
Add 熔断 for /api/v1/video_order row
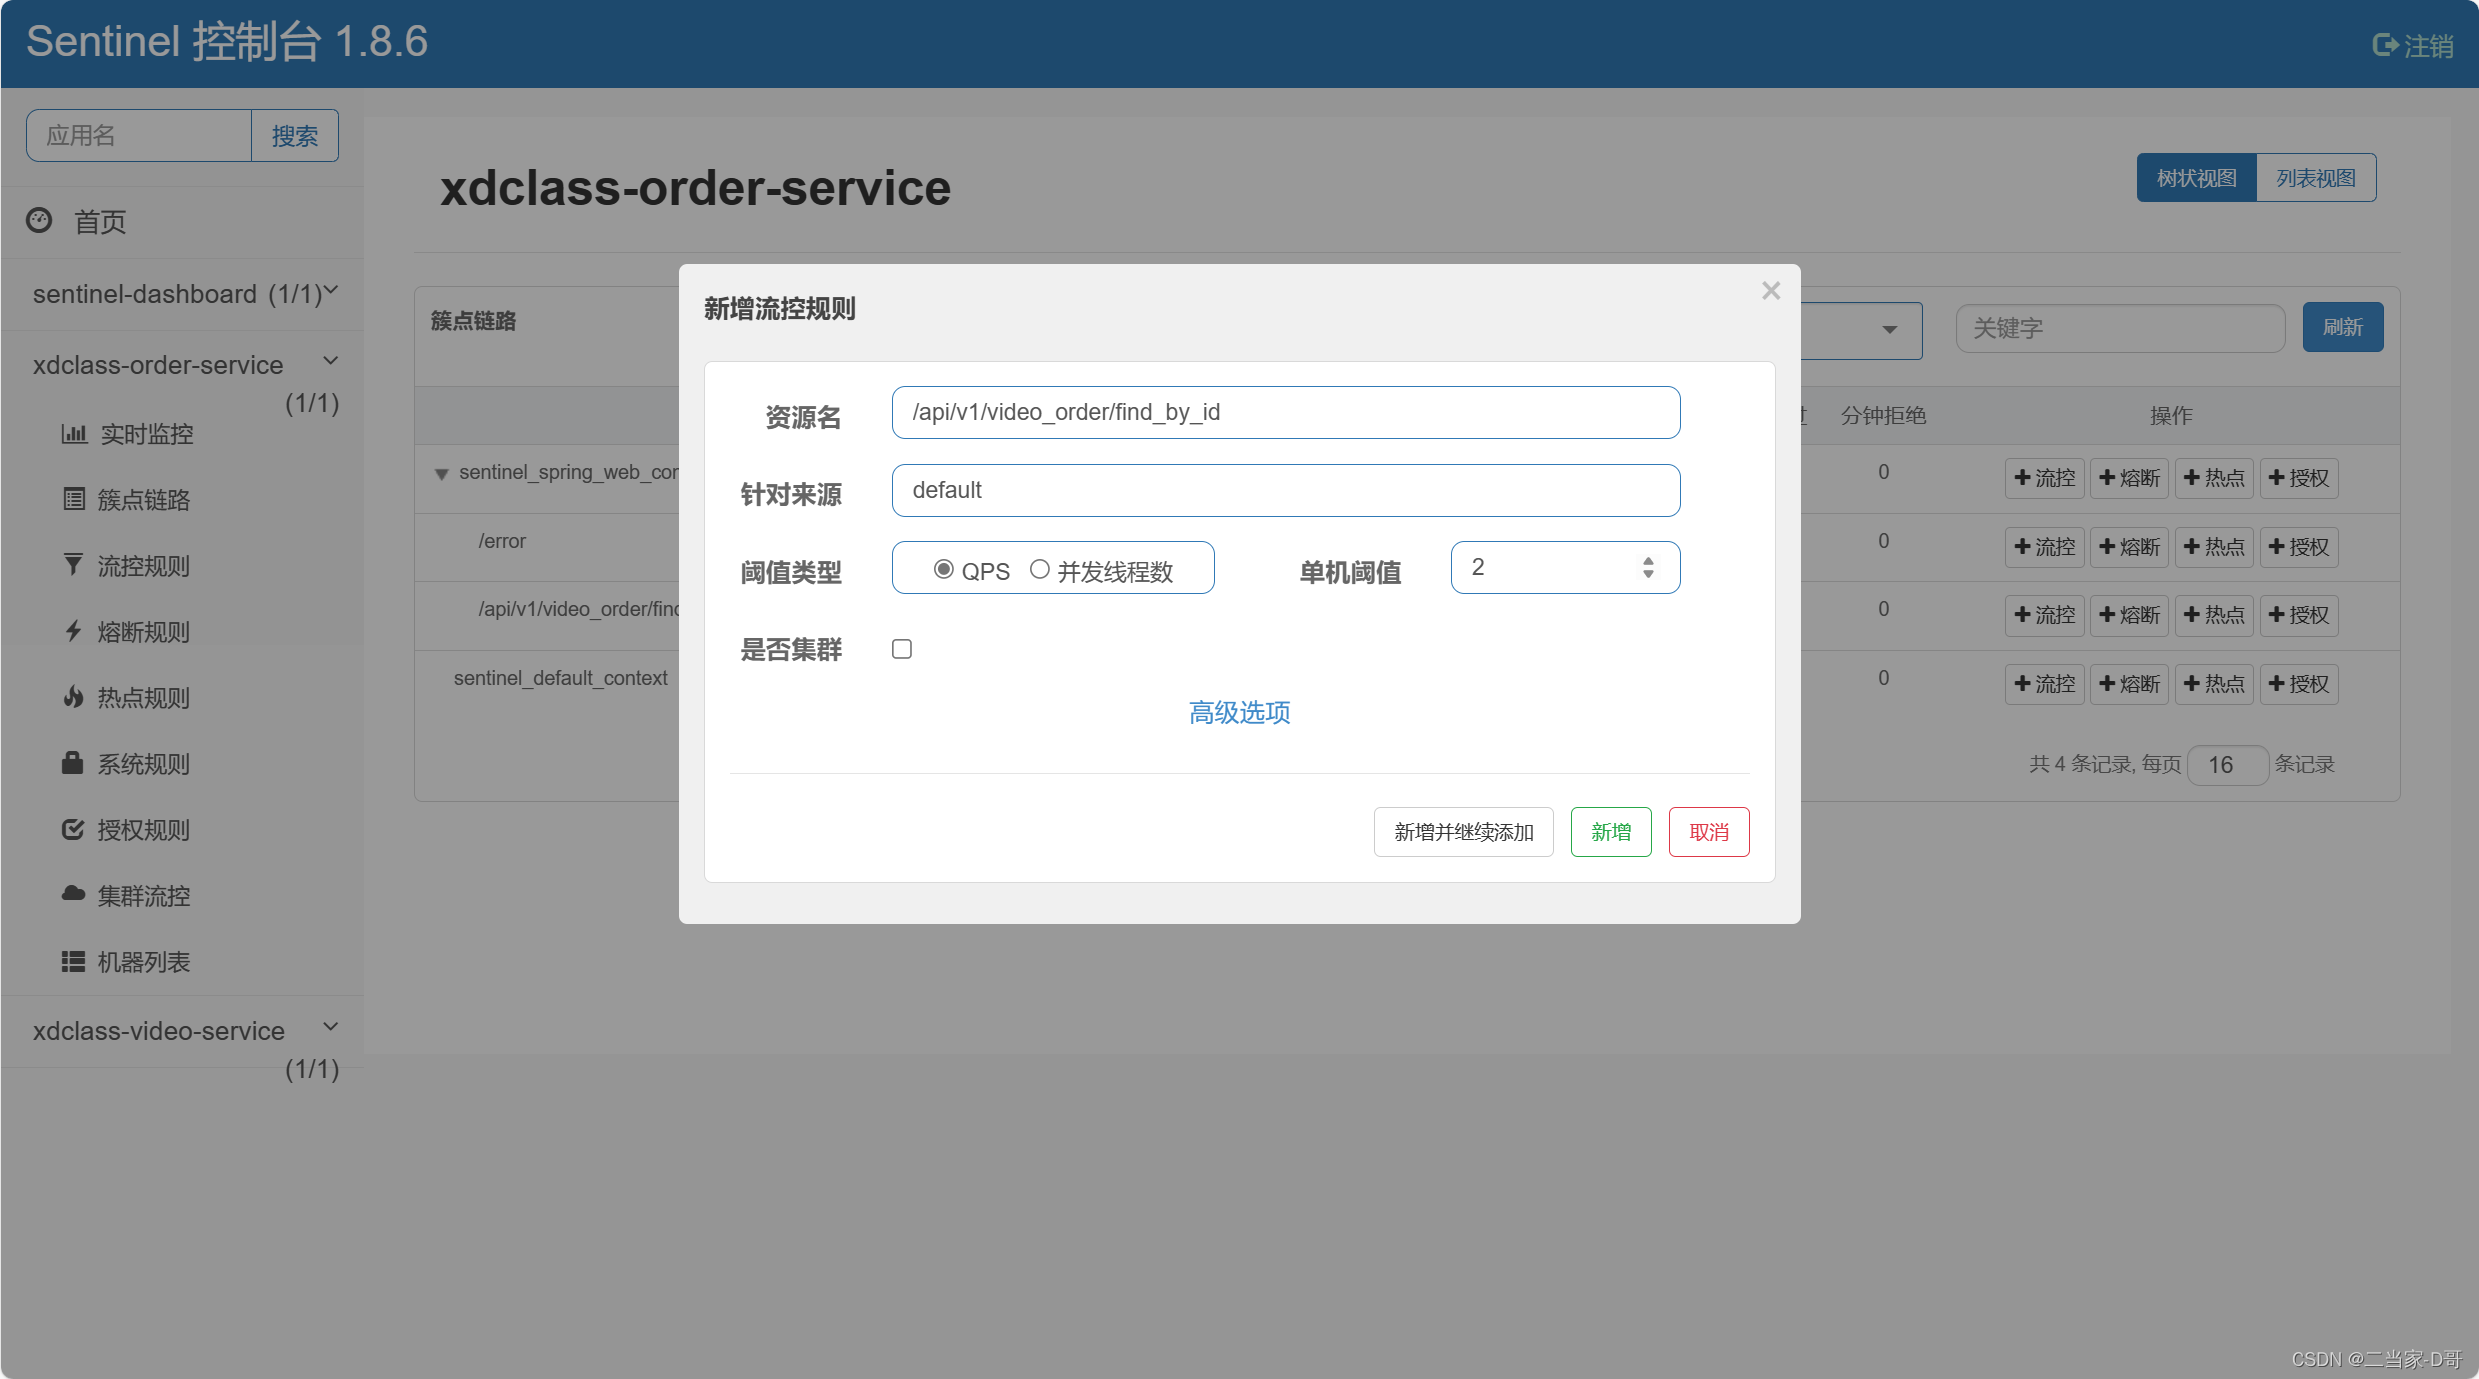pos(2129,615)
